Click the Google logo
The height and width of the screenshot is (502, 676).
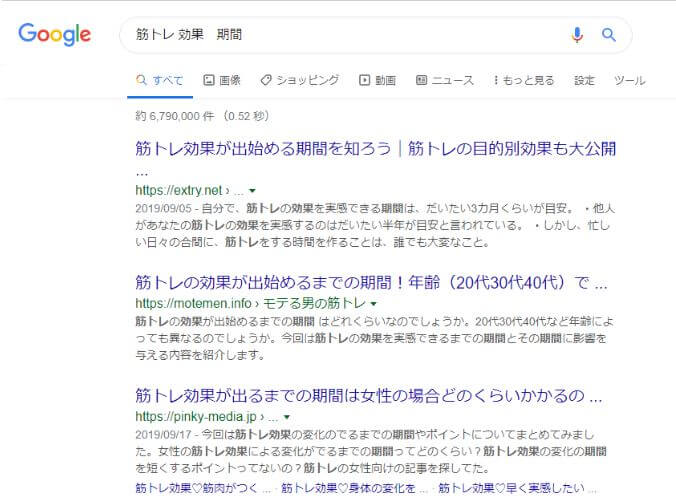54,35
